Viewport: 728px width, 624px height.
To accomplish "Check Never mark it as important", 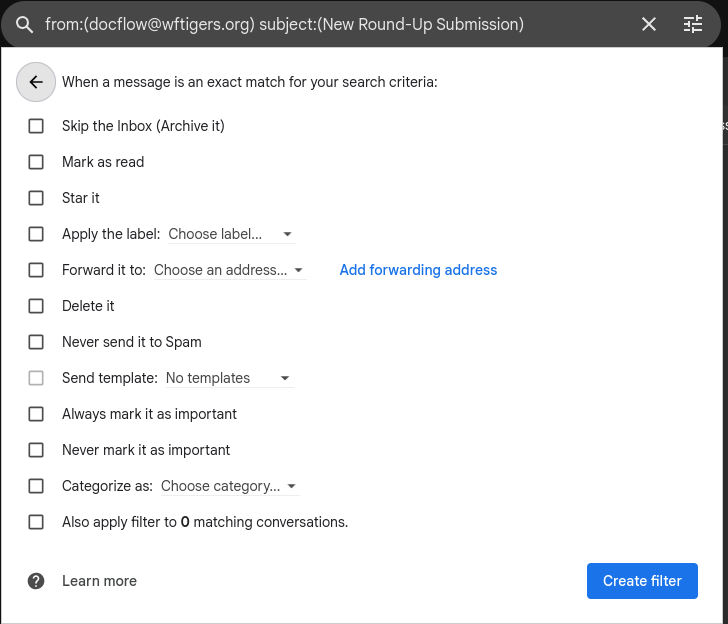I will [x=36, y=450].
